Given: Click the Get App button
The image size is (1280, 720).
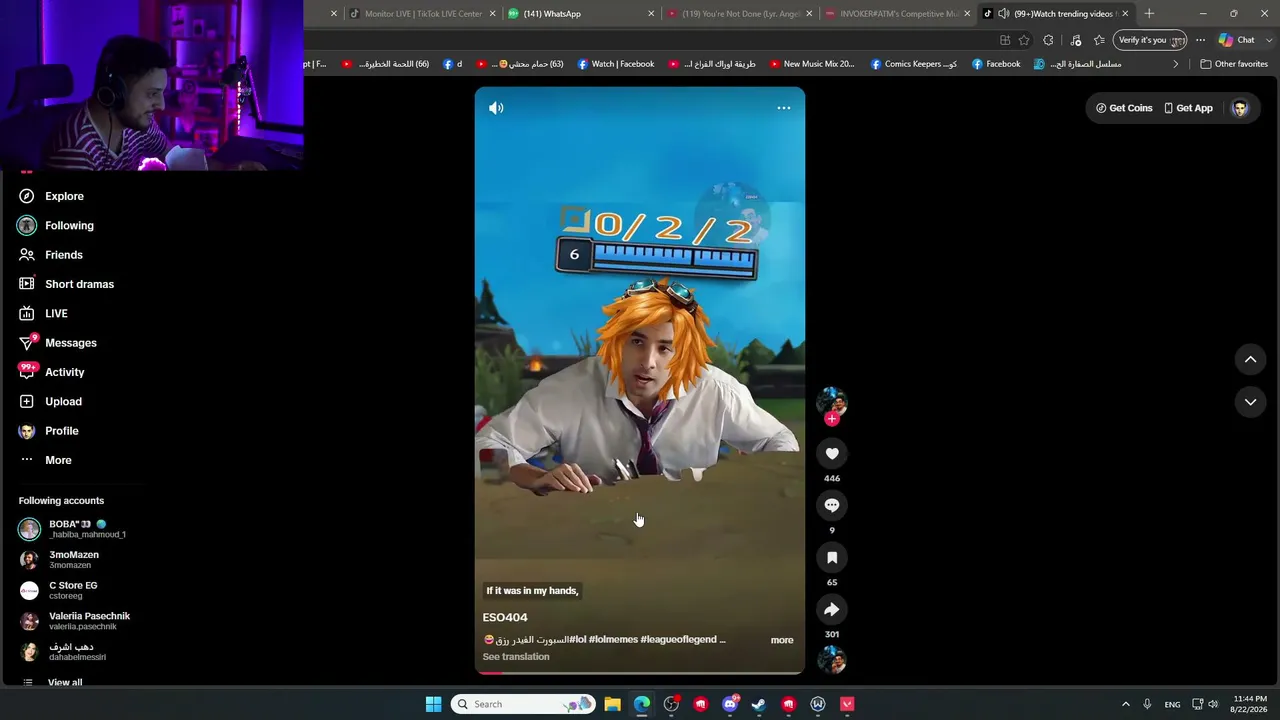Looking at the screenshot, I should tap(1188, 108).
